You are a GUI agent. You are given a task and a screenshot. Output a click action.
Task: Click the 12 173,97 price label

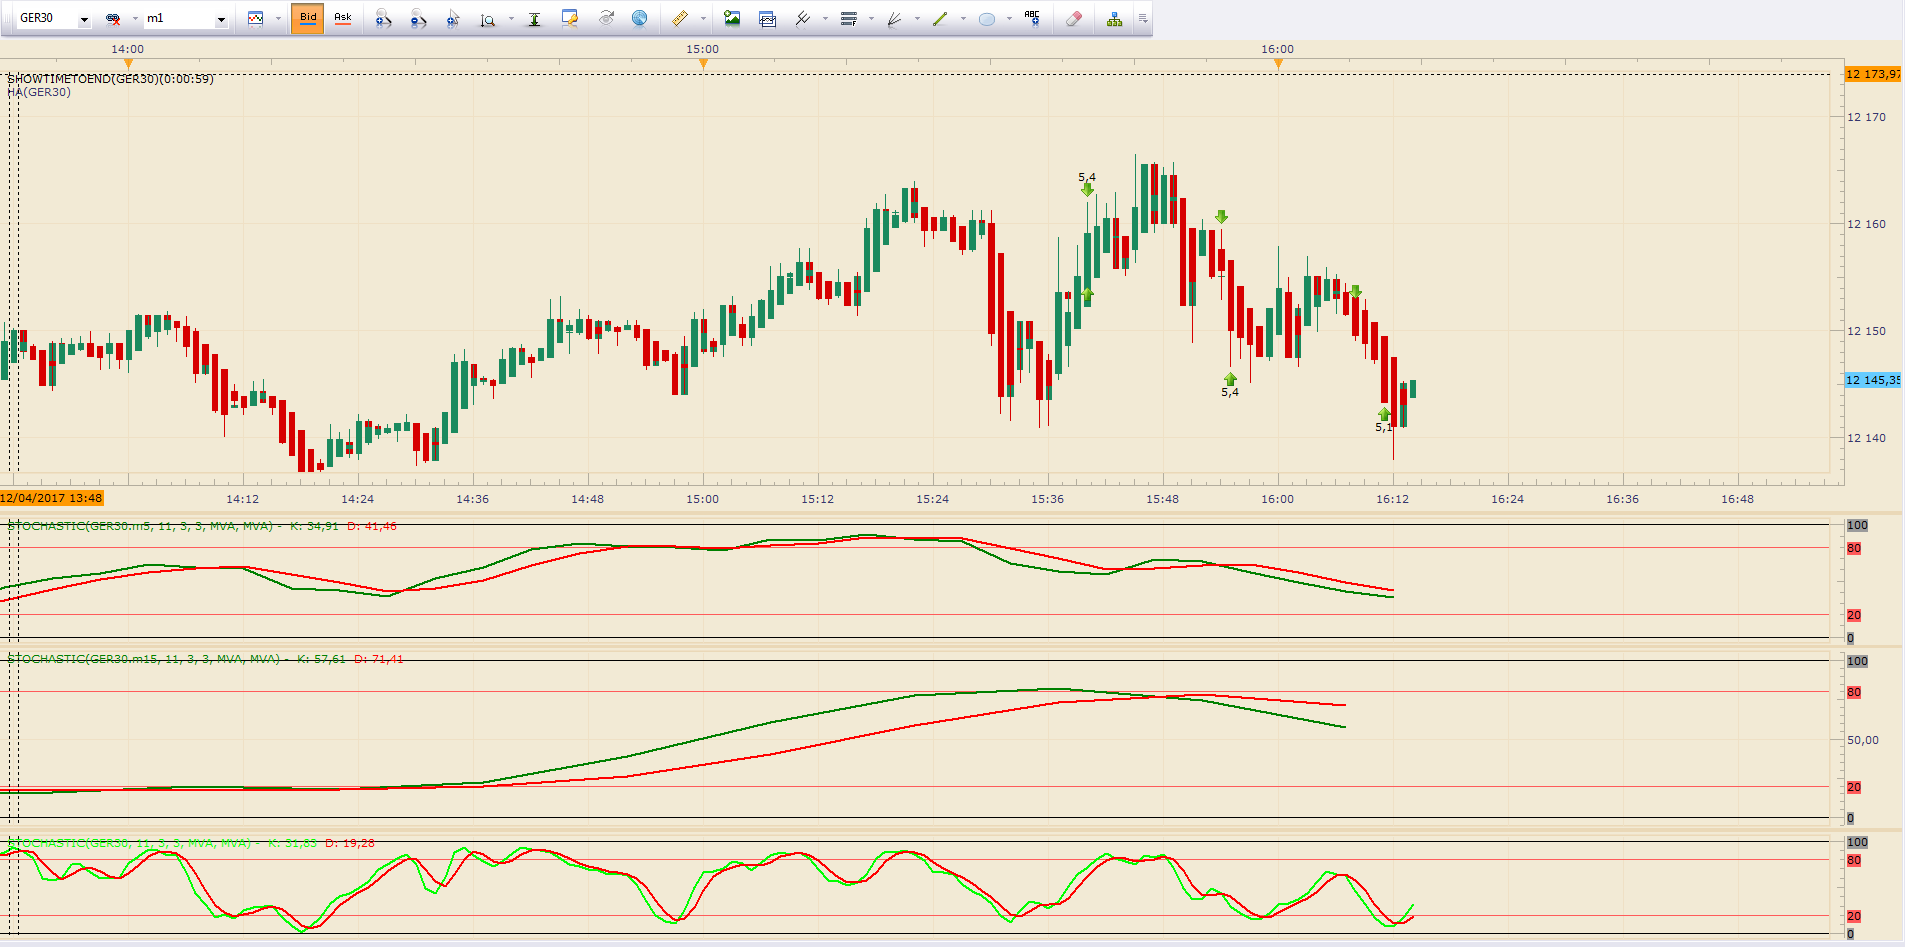pyautogui.click(x=1873, y=74)
